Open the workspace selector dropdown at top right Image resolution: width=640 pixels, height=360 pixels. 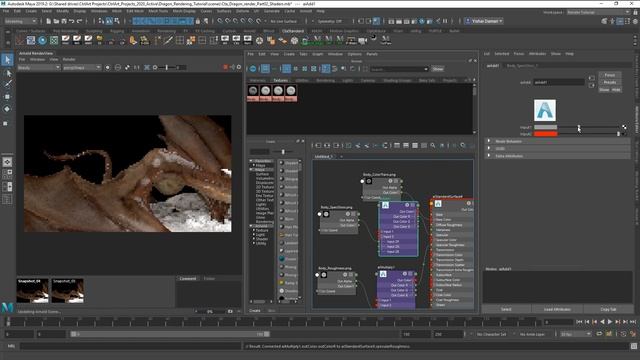(599, 12)
